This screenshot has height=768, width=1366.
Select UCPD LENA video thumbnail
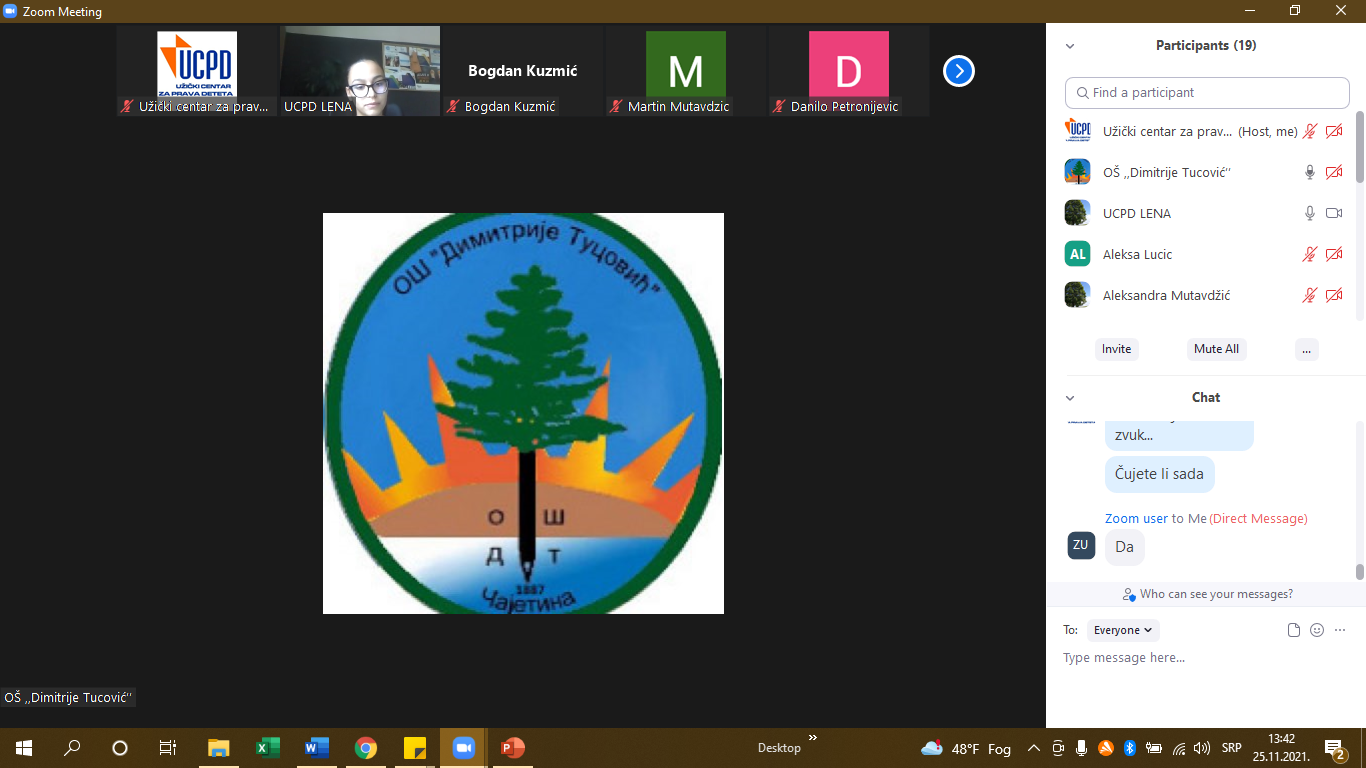[359, 71]
